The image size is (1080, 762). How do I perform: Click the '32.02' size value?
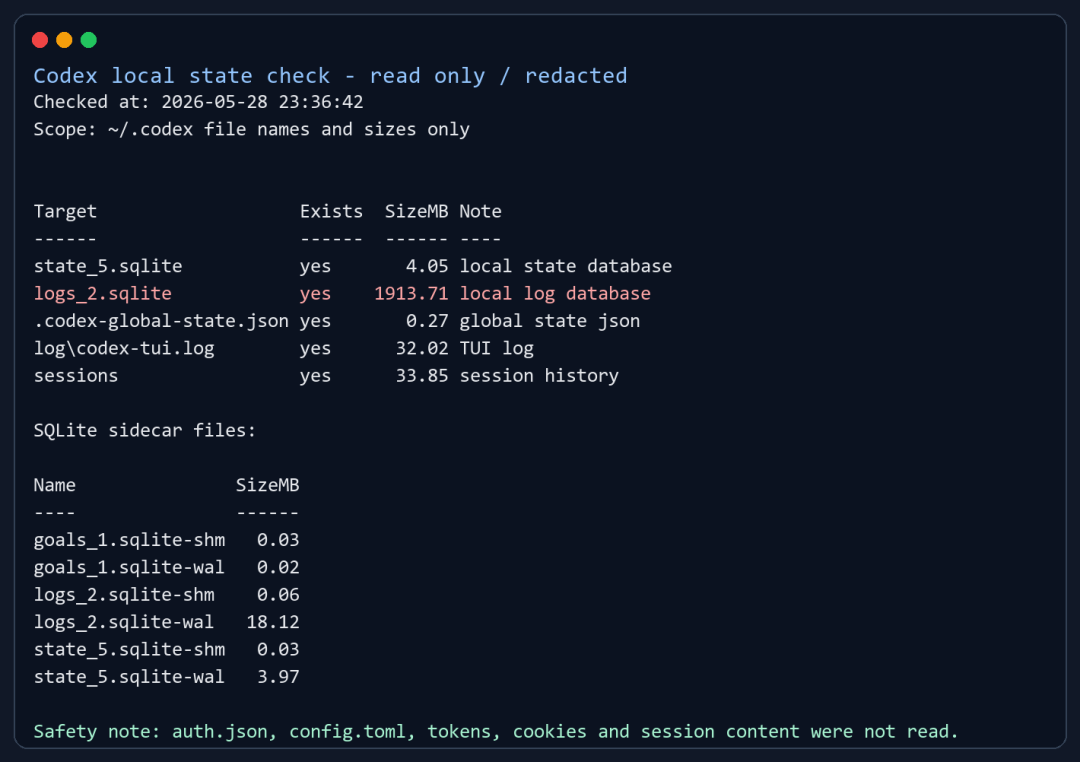coord(422,349)
